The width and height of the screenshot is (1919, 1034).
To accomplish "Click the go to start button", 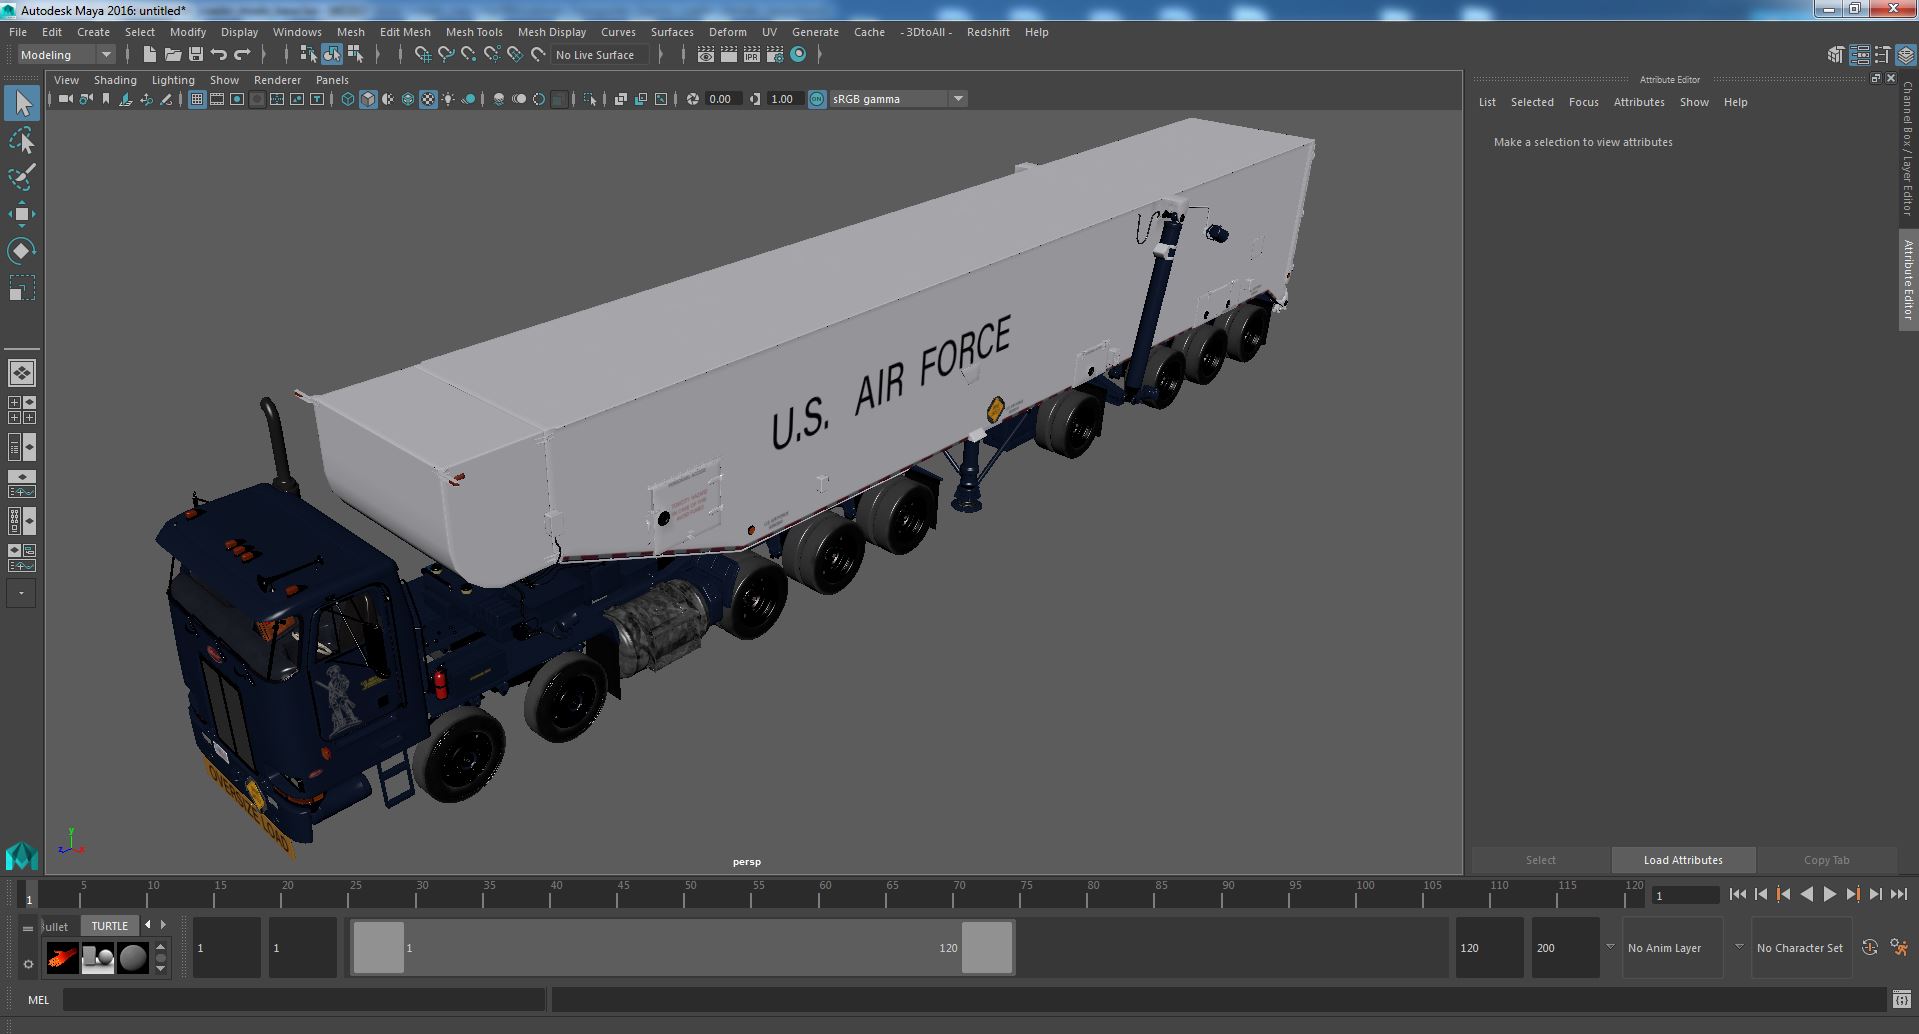I will 1737,895.
